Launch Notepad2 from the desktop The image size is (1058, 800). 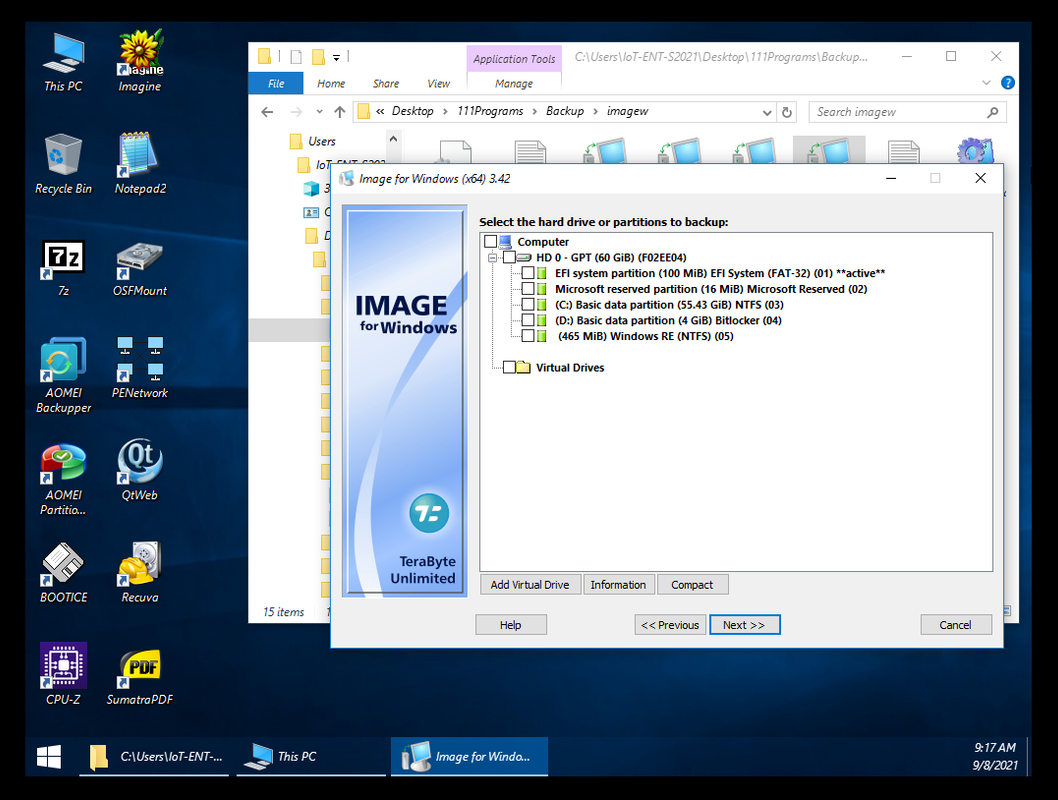tap(140, 164)
